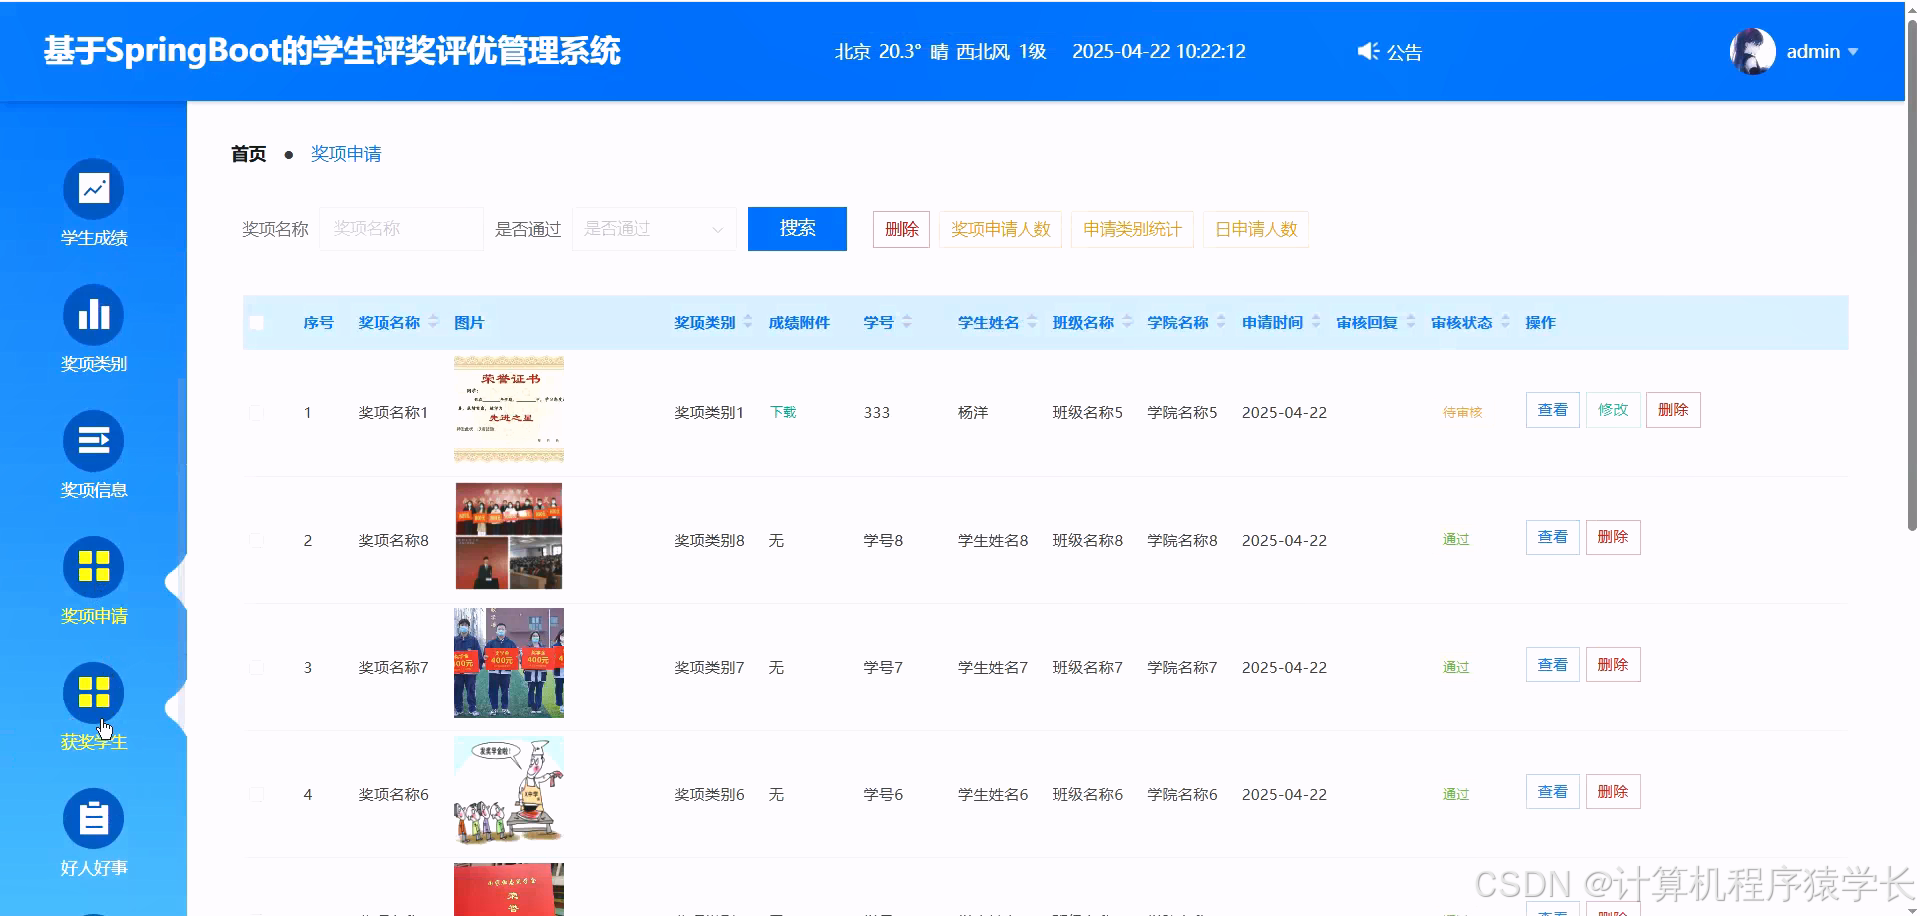Screen dimensions: 1920x916
Task: Sort by 学院名称 column arrows
Action: click(1221, 322)
